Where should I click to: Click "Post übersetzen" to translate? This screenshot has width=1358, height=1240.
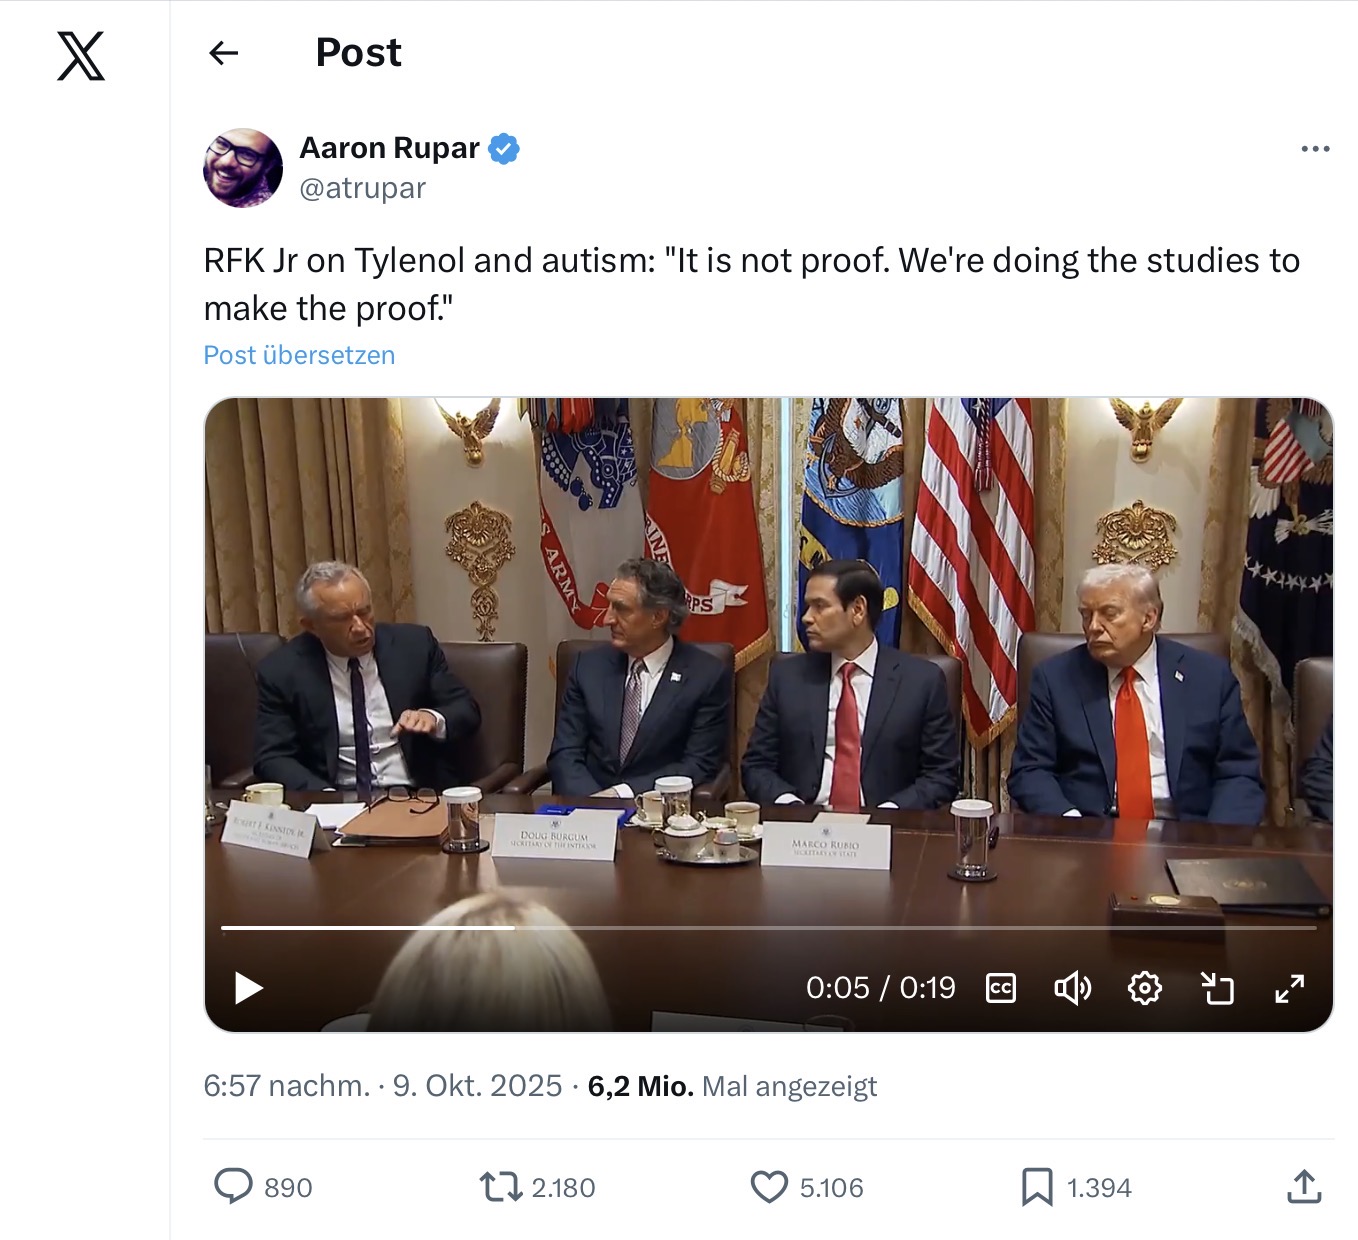[299, 355]
